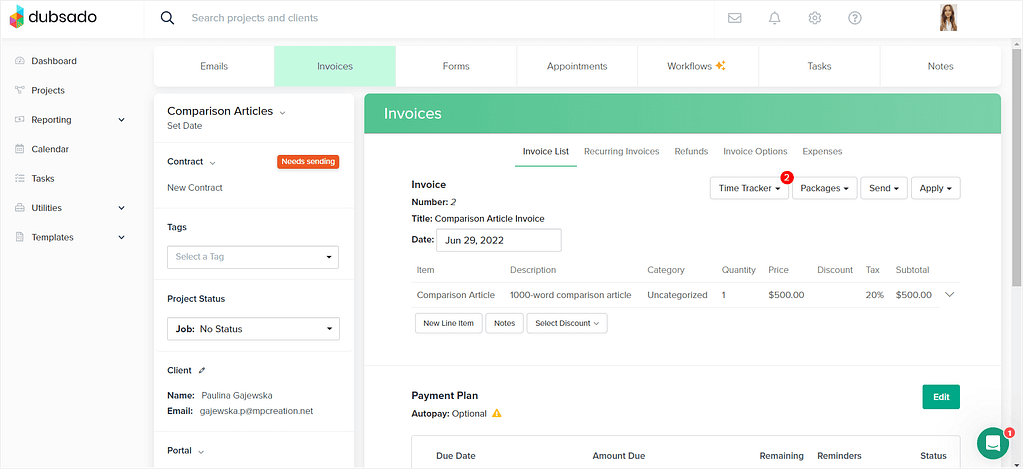Select the Invoices tab
Image resolution: width=1023 pixels, height=469 pixels.
point(335,66)
